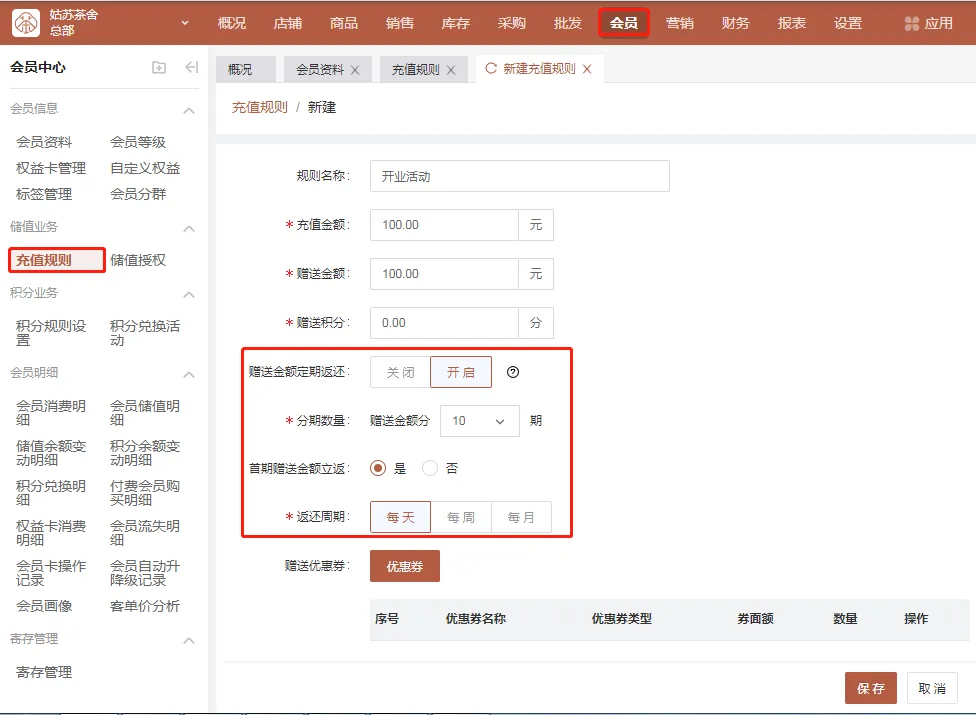Click the 保存 button
This screenshot has width=976, height=715.
pyautogui.click(x=870, y=688)
